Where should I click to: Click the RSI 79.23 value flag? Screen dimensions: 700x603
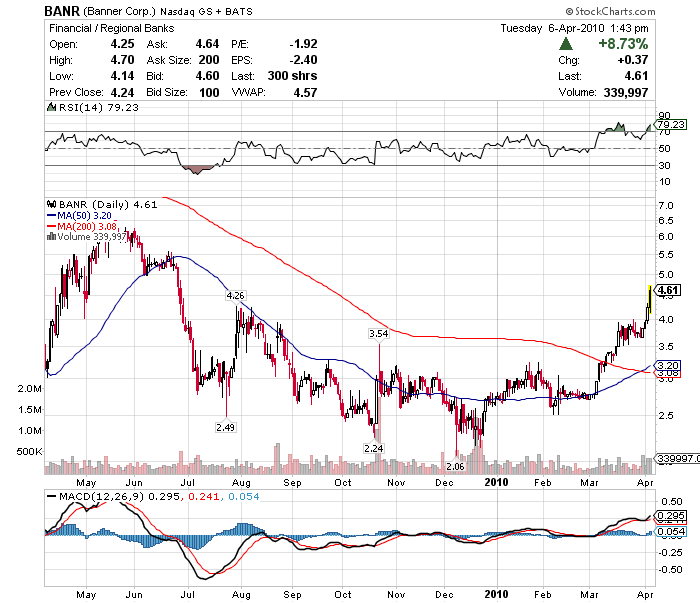(670, 125)
